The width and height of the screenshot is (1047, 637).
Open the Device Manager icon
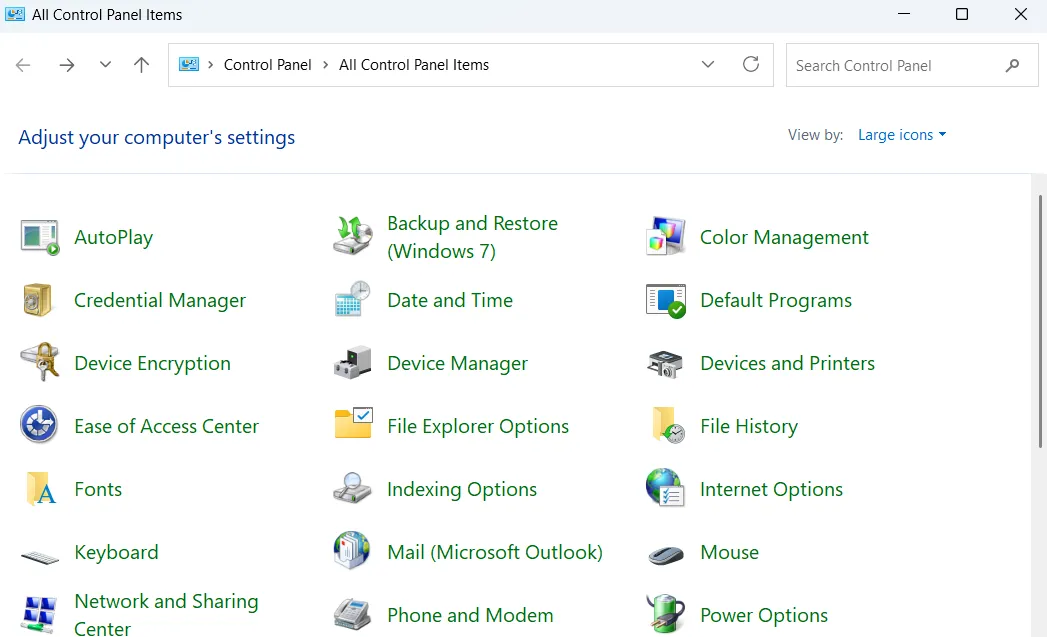click(352, 363)
